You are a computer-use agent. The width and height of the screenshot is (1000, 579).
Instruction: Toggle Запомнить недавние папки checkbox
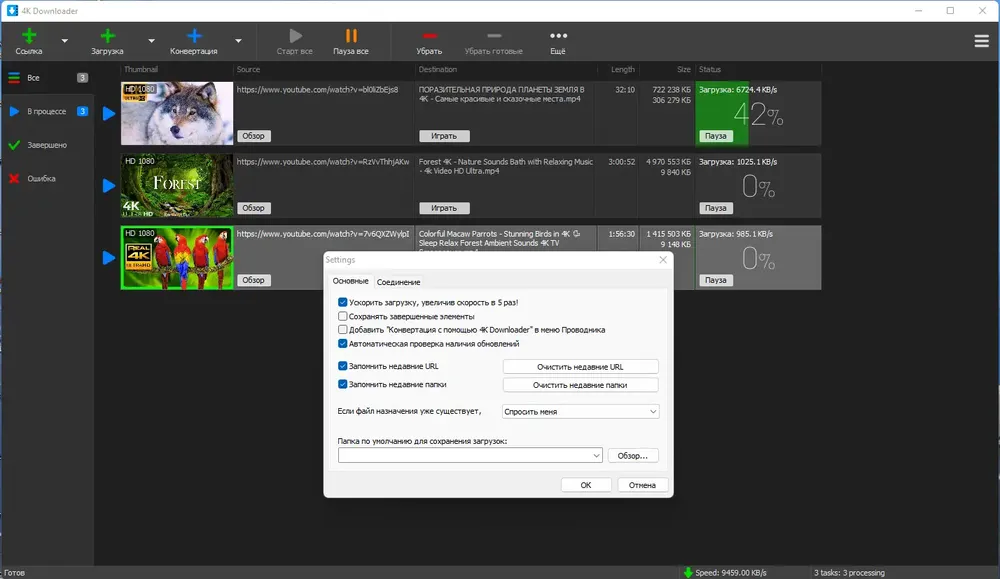coord(342,385)
